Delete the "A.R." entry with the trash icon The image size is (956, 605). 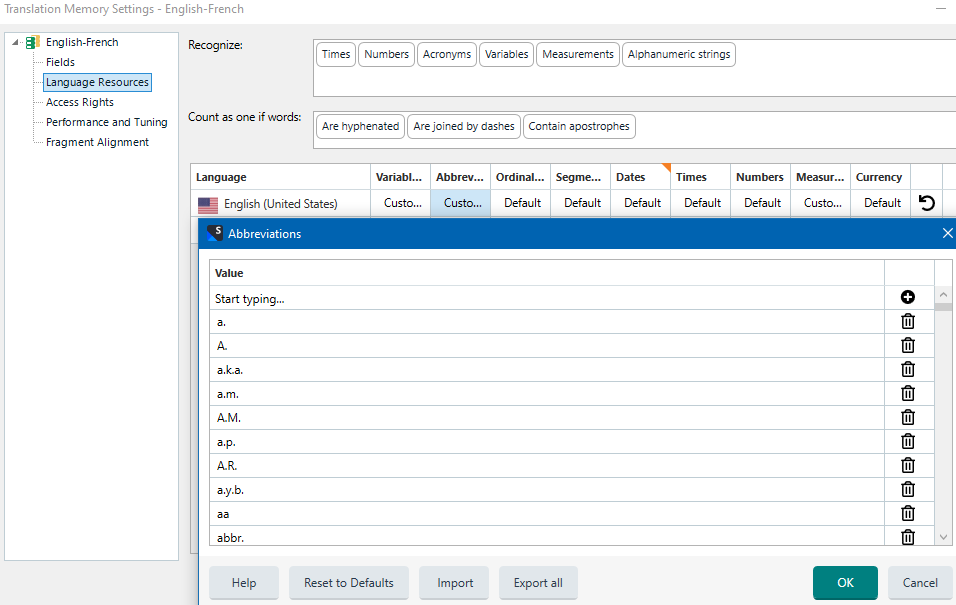(908, 465)
